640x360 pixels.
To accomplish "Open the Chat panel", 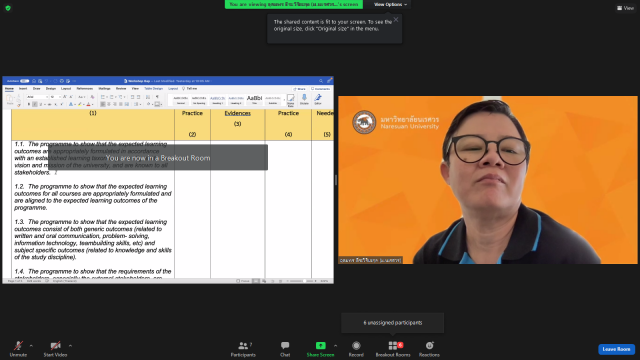I will click(x=285, y=349).
